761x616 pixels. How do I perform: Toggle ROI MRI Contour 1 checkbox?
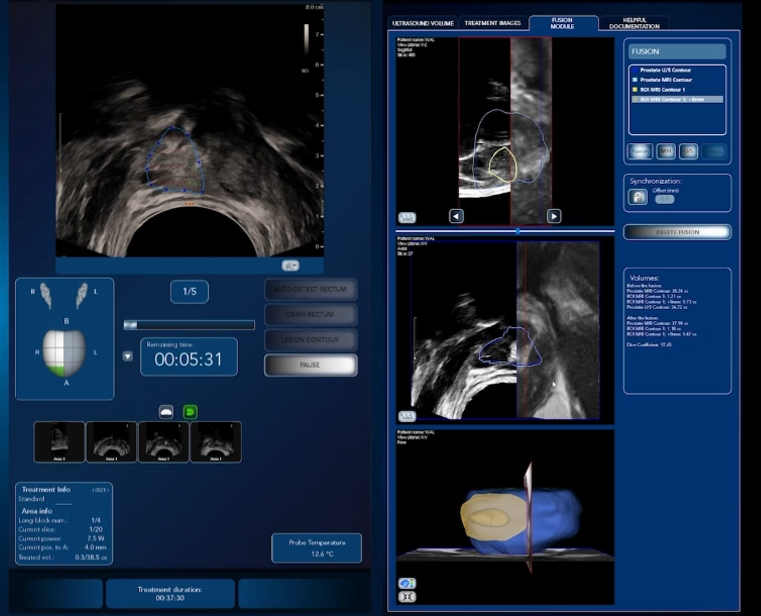pyautogui.click(x=634, y=89)
